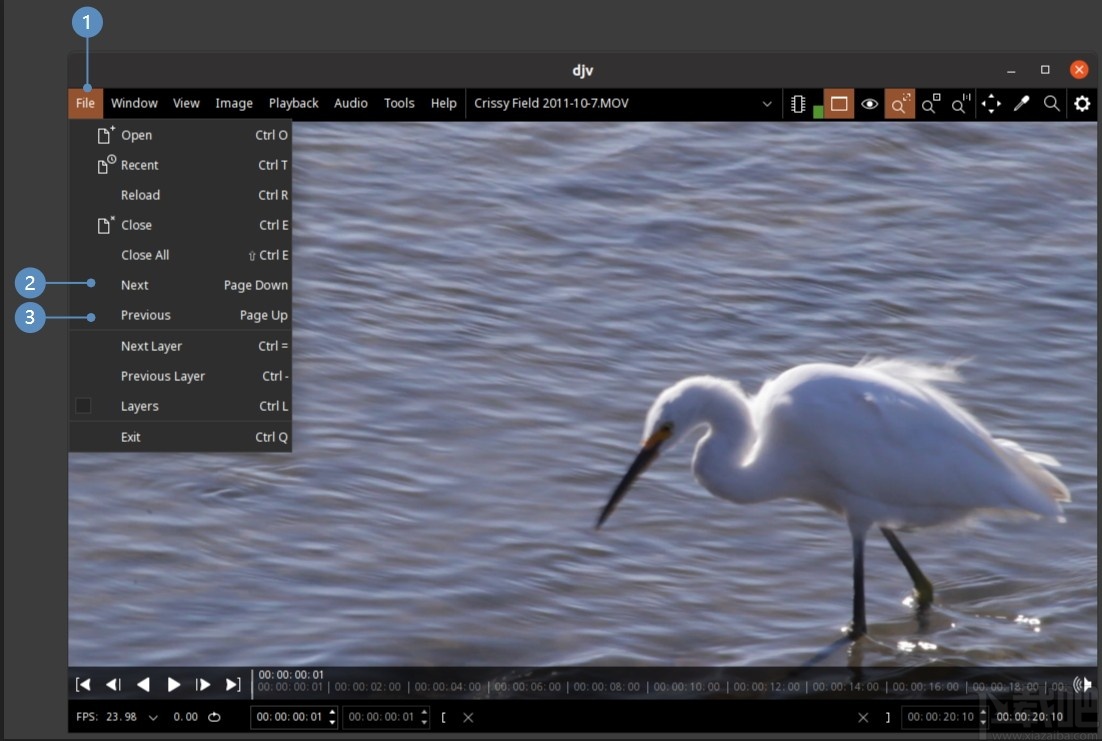Toggle the highlighted frame-view zoom button
This screenshot has width=1102, height=741.
900,104
